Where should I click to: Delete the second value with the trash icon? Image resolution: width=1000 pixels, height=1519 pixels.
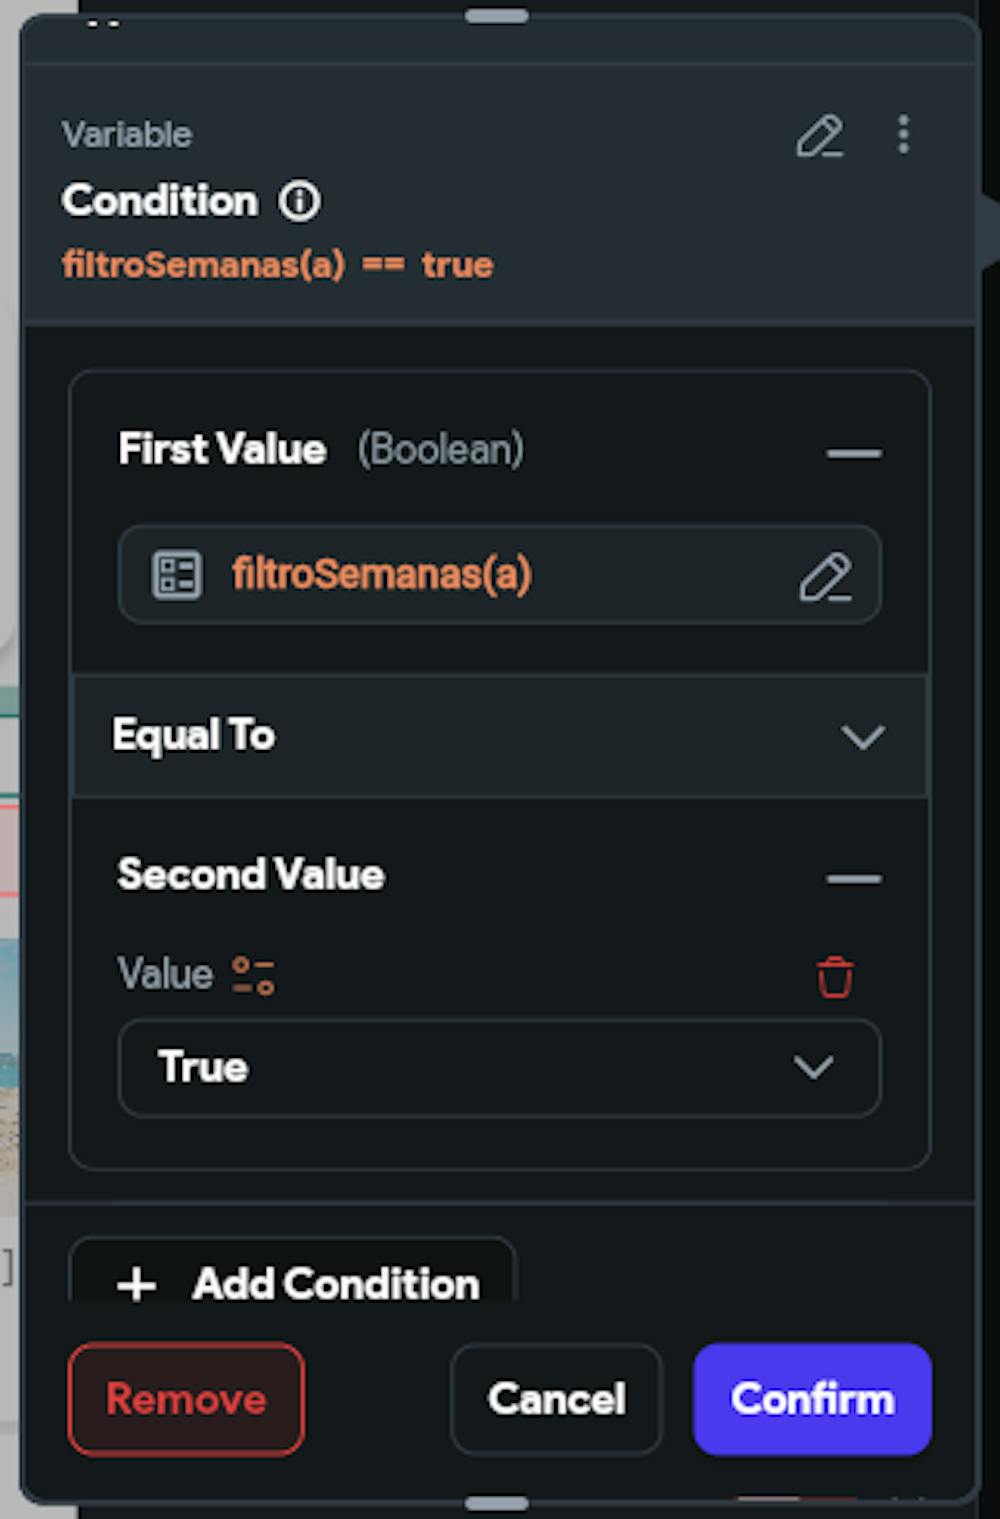coord(835,977)
